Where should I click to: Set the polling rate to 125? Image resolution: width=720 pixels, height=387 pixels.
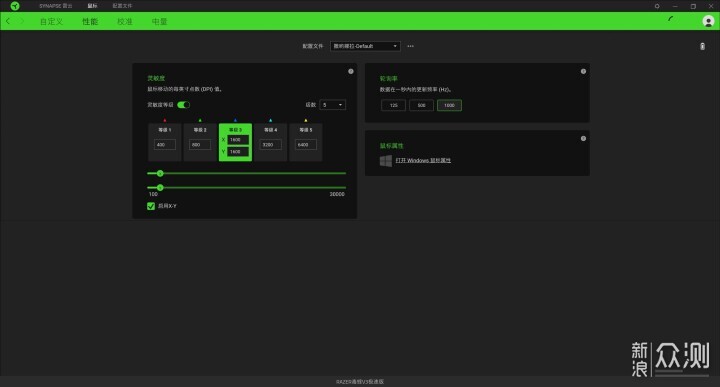394,105
